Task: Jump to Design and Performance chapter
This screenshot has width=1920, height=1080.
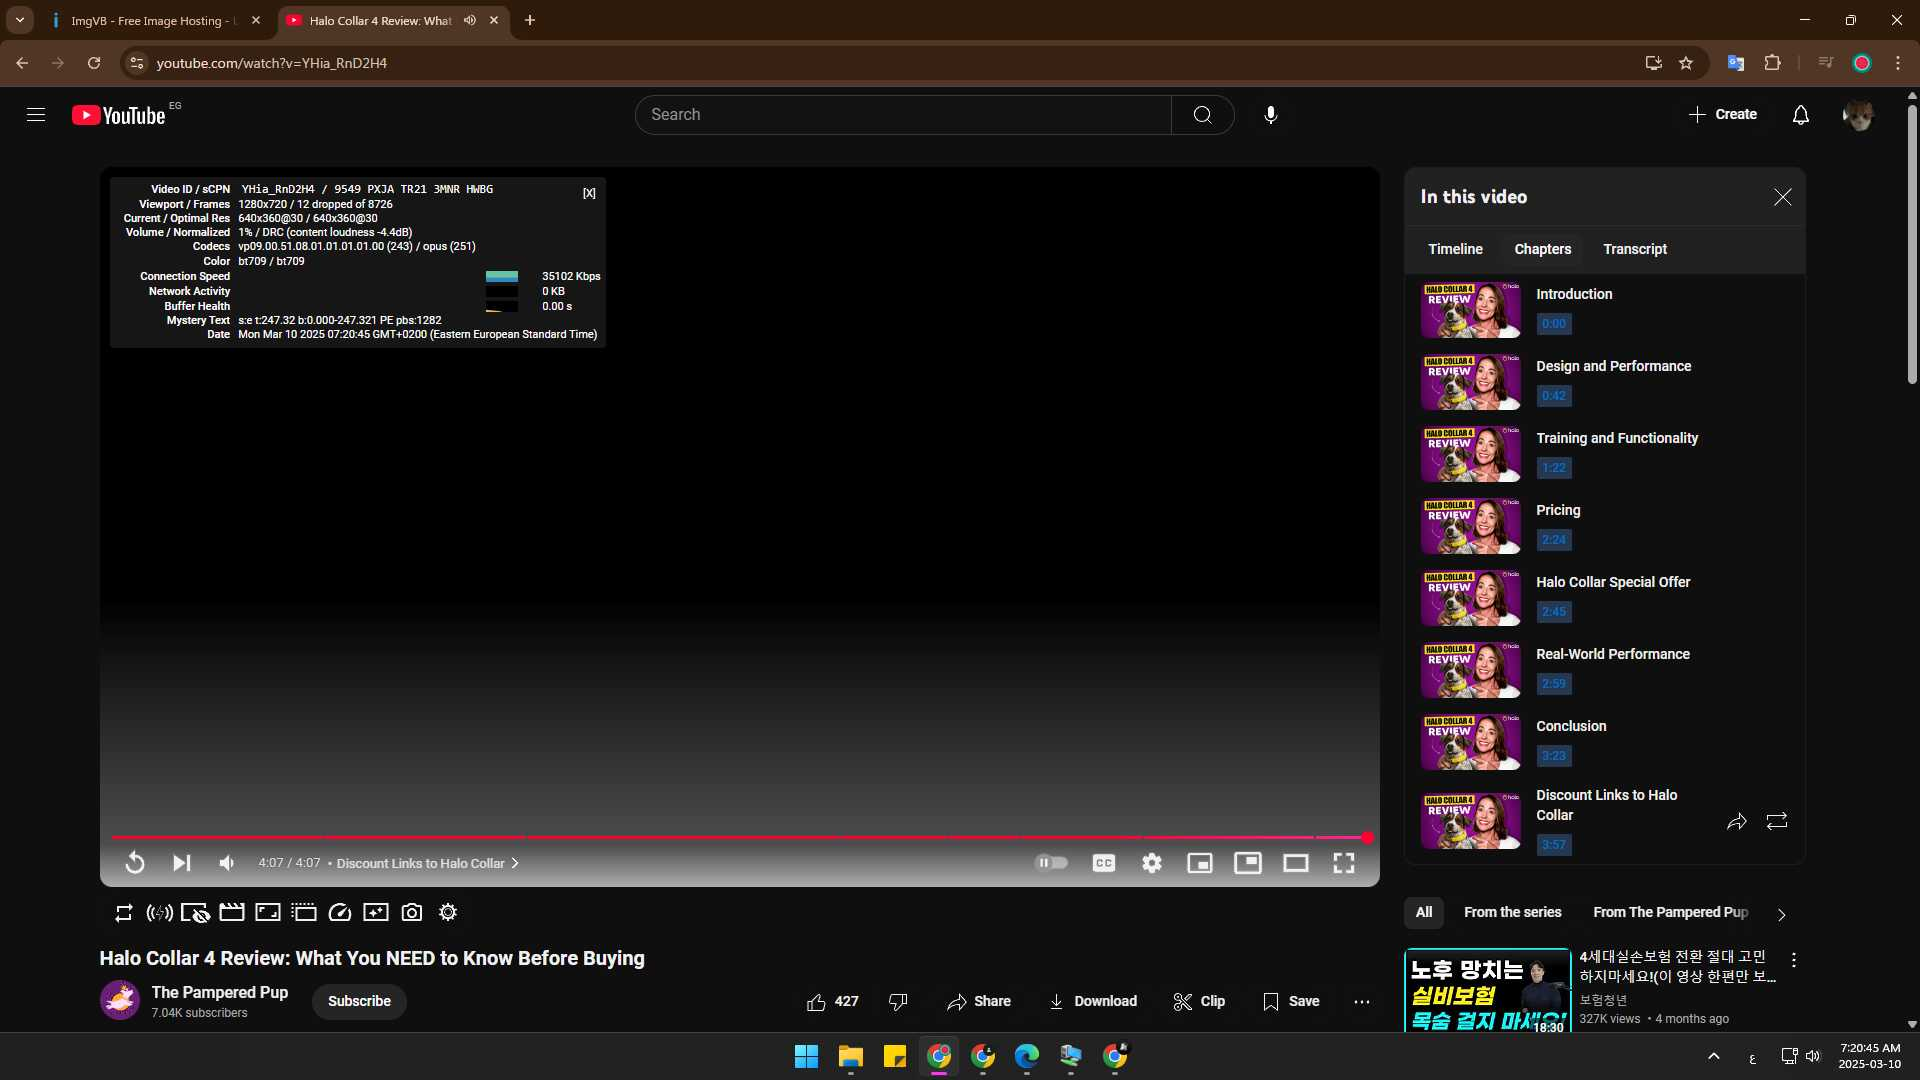Action: coord(1605,381)
